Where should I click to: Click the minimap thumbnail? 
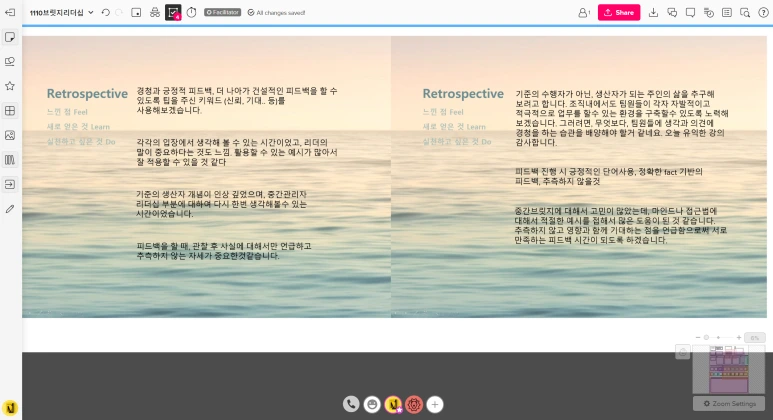coord(729,369)
